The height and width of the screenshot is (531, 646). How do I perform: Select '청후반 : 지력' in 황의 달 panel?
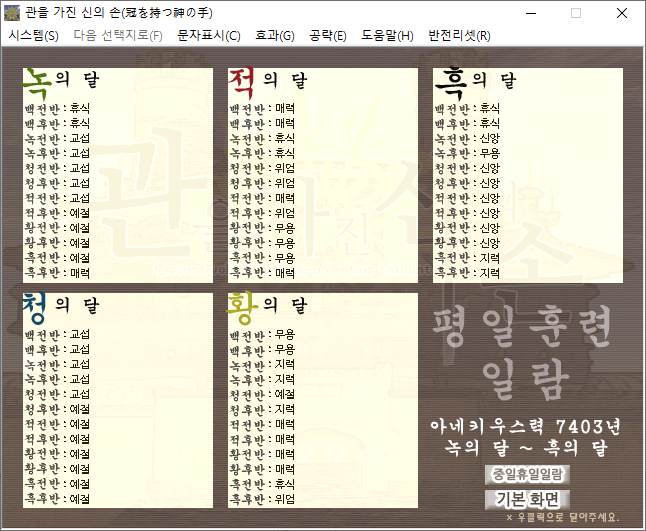262,409
